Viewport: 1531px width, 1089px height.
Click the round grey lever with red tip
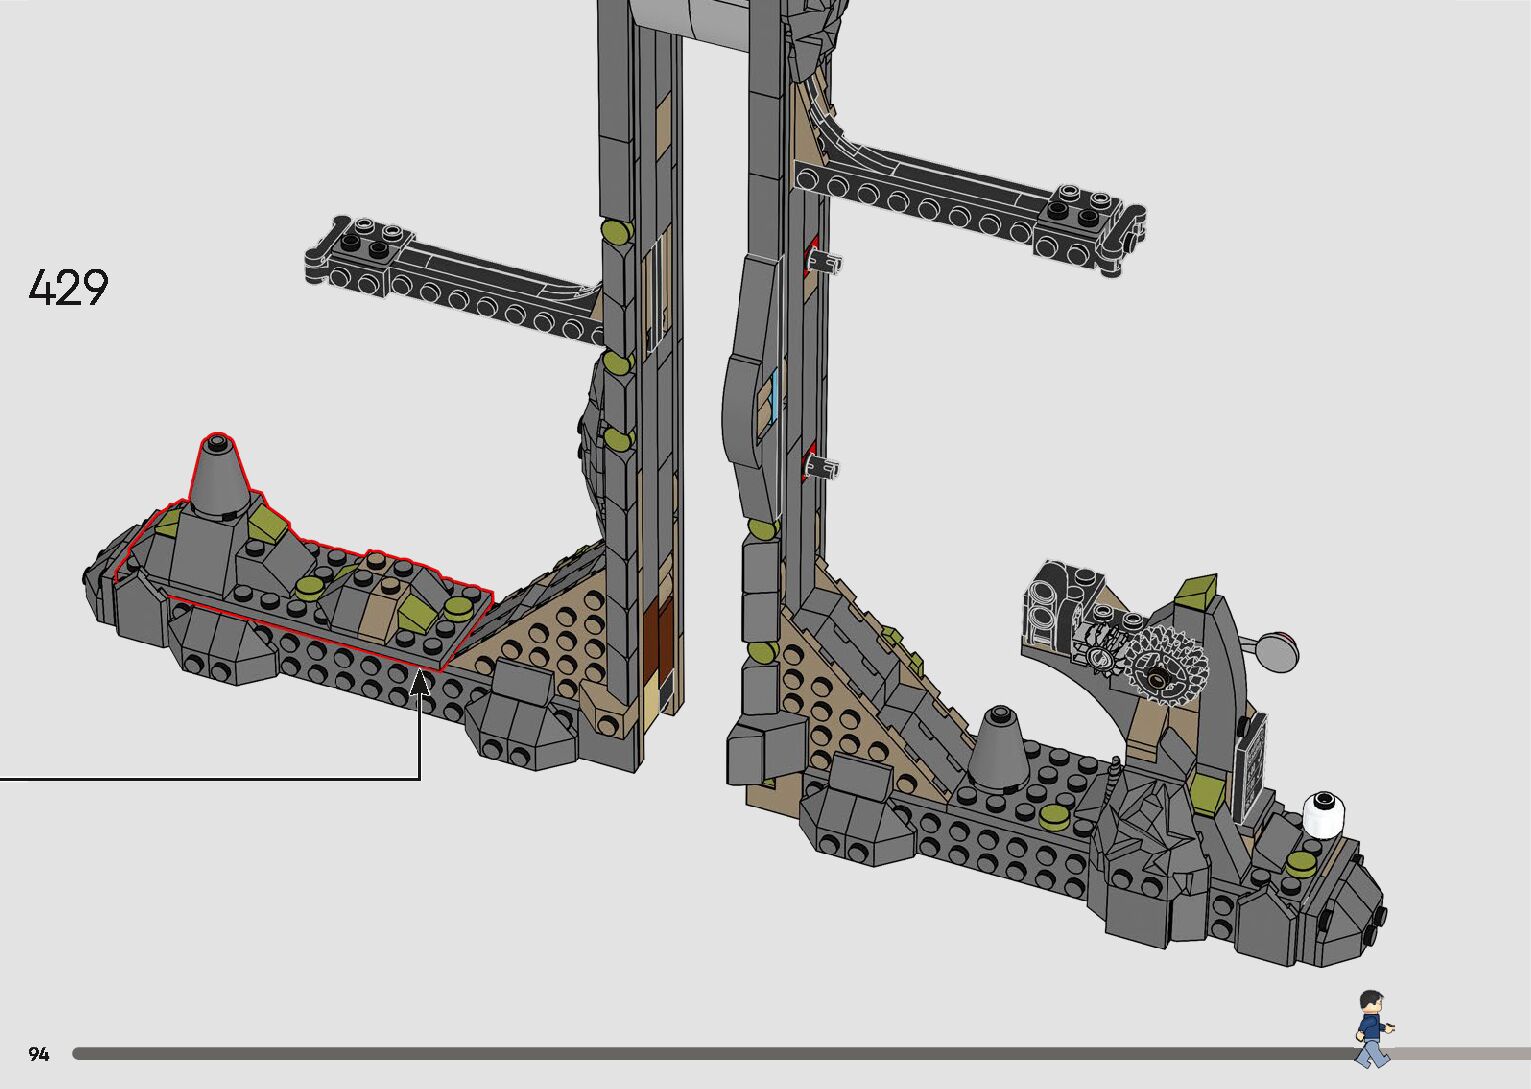pos(1277,650)
